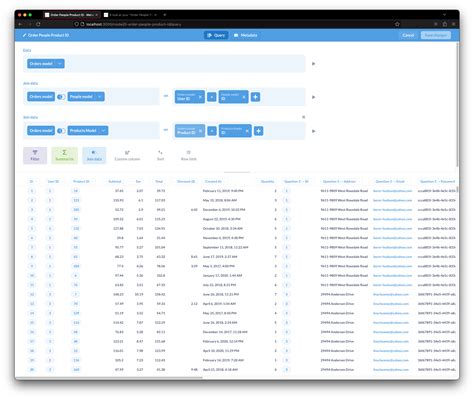
Task: Preview the Data step with play arrow
Action: (313, 64)
